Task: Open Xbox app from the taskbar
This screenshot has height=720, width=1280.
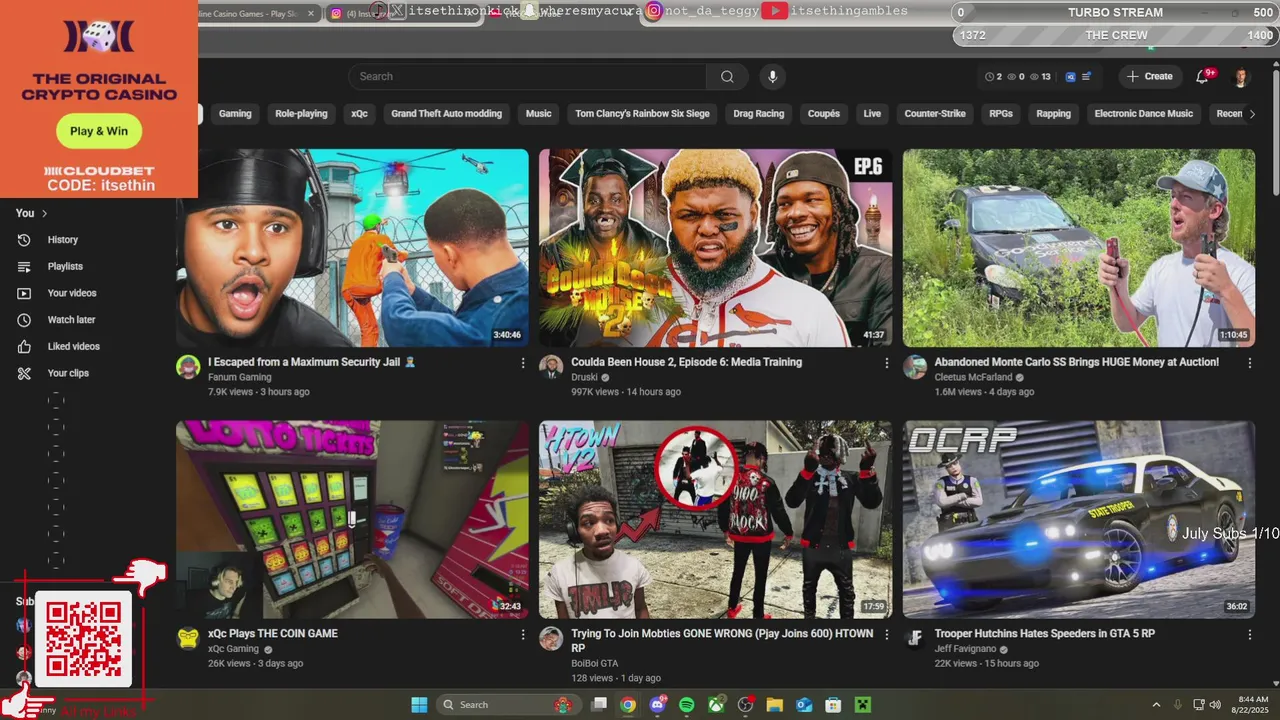Action: pyautogui.click(x=716, y=705)
